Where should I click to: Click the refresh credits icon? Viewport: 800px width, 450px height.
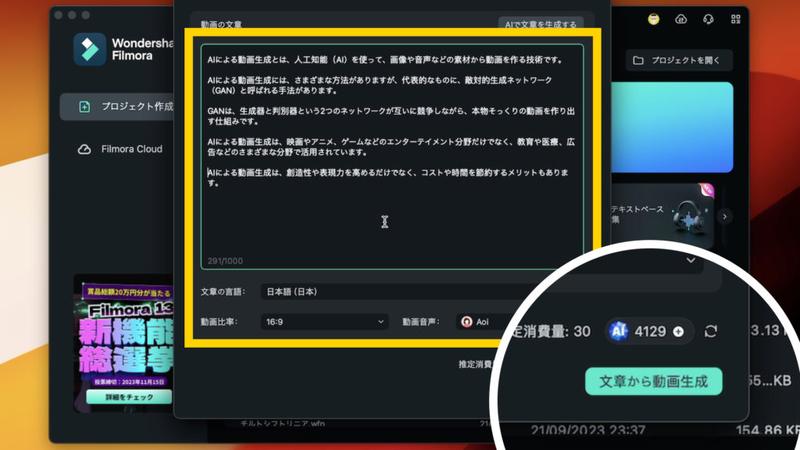pos(711,332)
